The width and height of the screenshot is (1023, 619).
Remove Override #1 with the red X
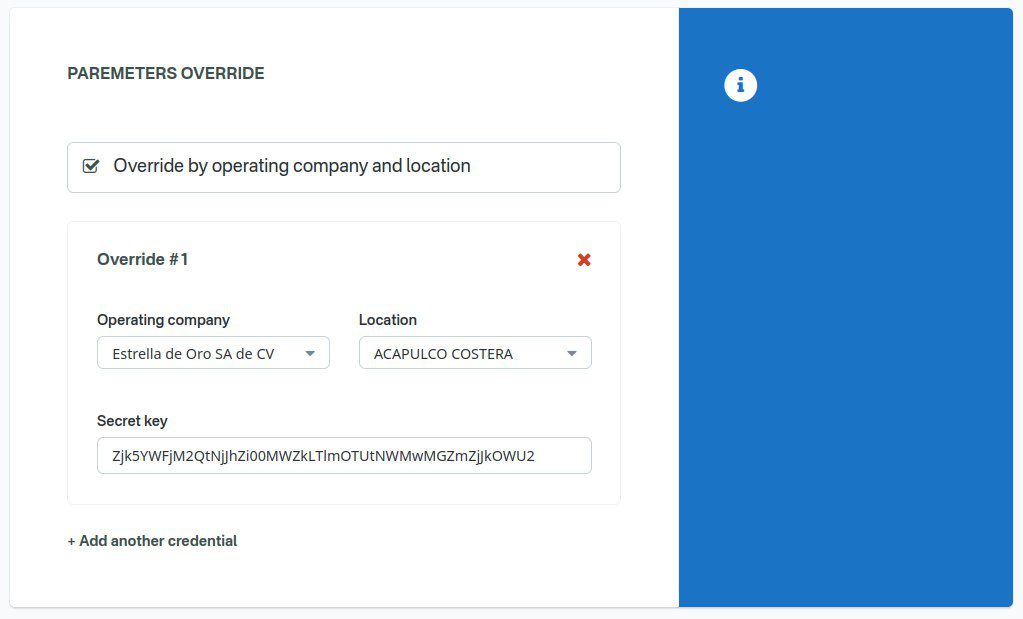584,260
